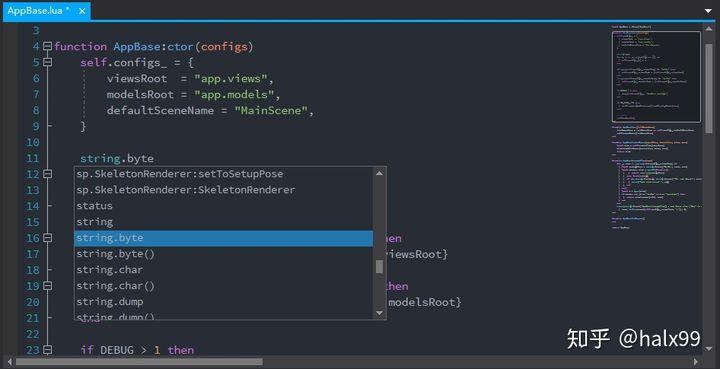Collapse the if DEBUG block on line 23
Image resolution: width=720 pixels, height=369 pixels.
point(47,350)
